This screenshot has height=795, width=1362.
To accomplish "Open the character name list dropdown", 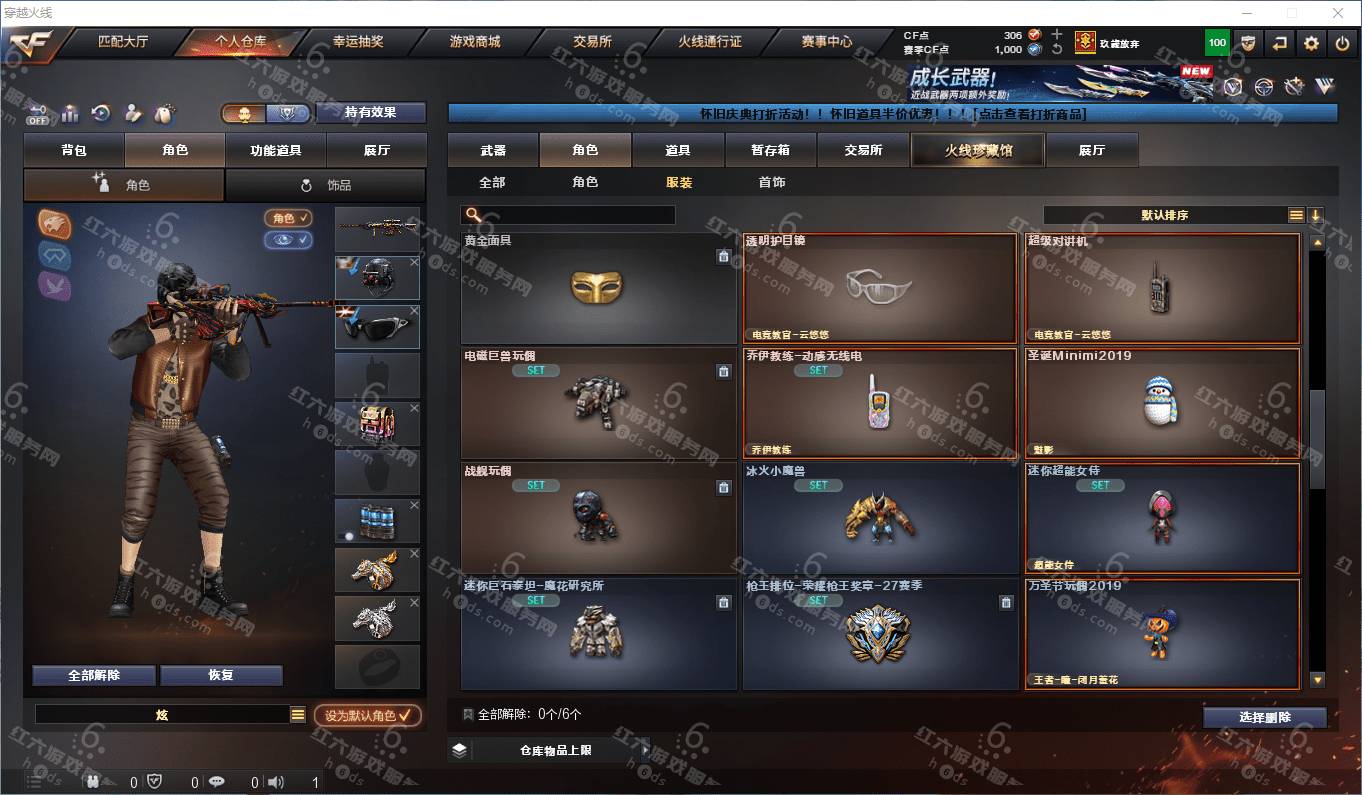I will [x=297, y=714].
